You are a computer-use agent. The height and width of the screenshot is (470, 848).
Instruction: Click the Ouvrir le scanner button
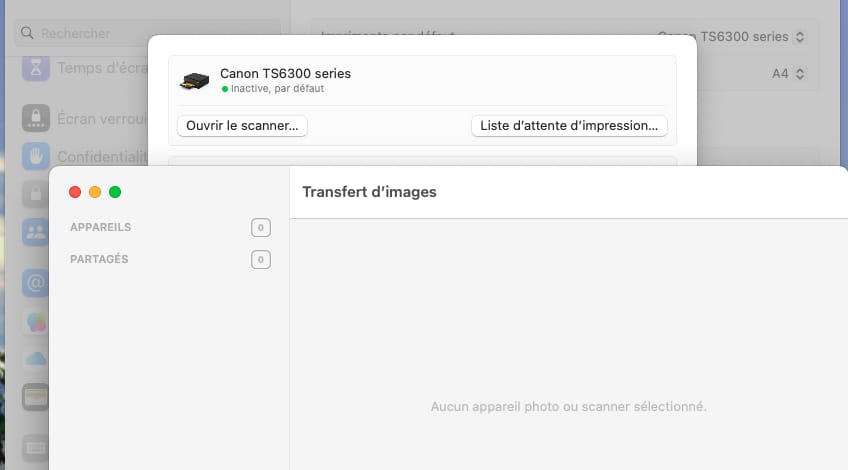pyautogui.click(x=242, y=126)
